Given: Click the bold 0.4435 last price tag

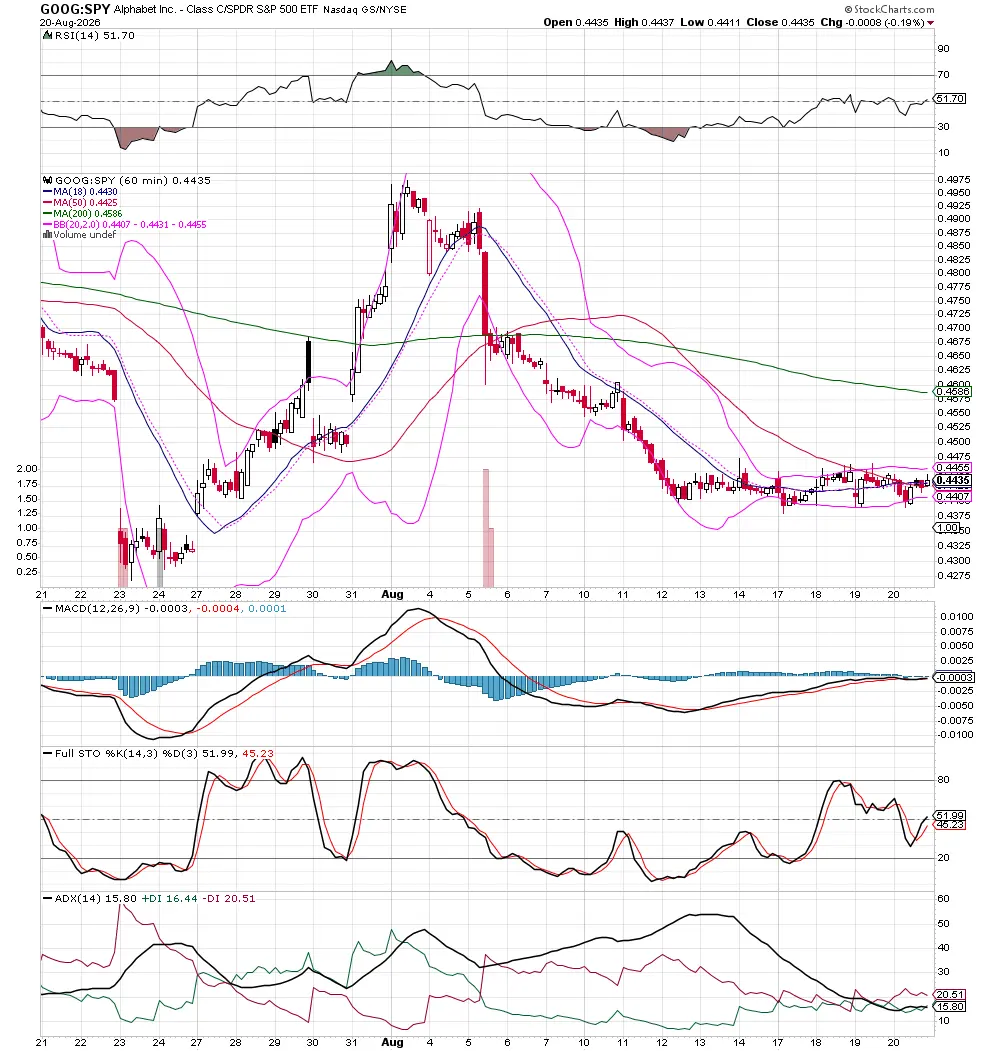Looking at the screenshot, I should pos(952,480).
